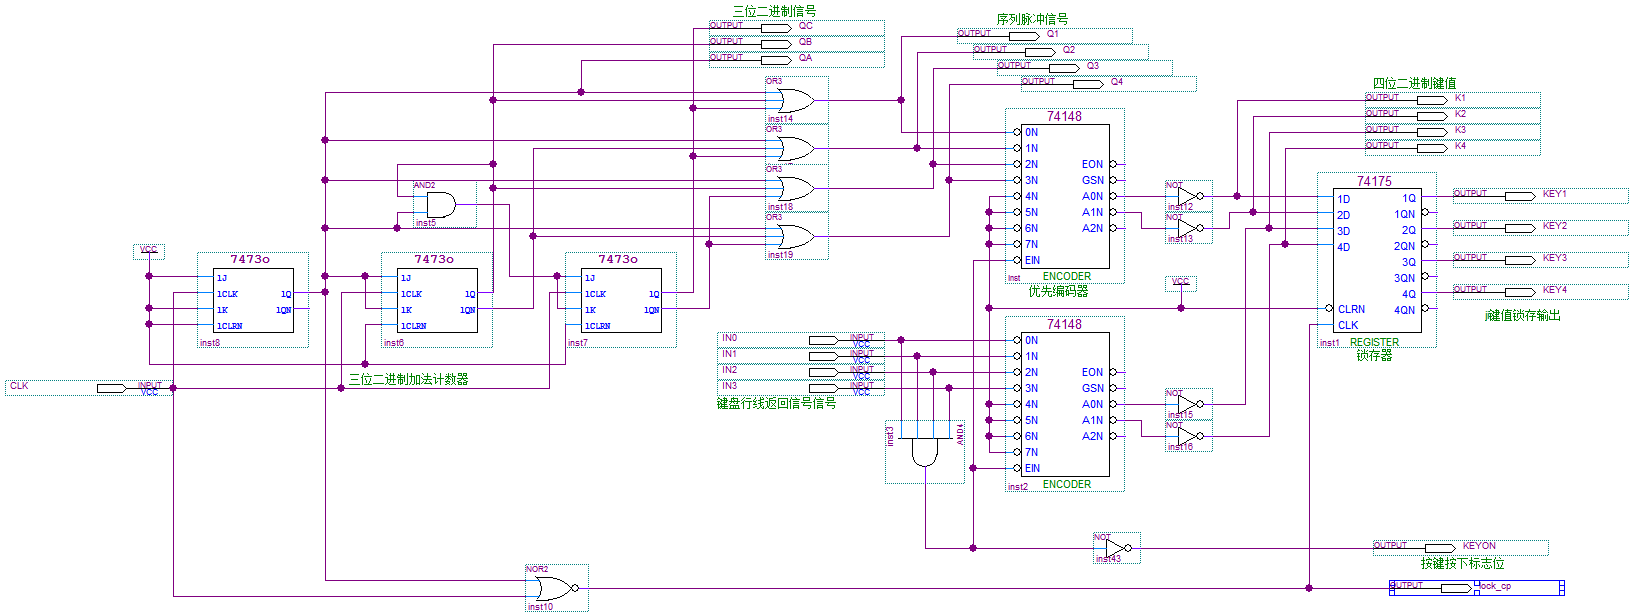Click the NOT gate inst12
1632x614 pixels.
(1187, 197)
